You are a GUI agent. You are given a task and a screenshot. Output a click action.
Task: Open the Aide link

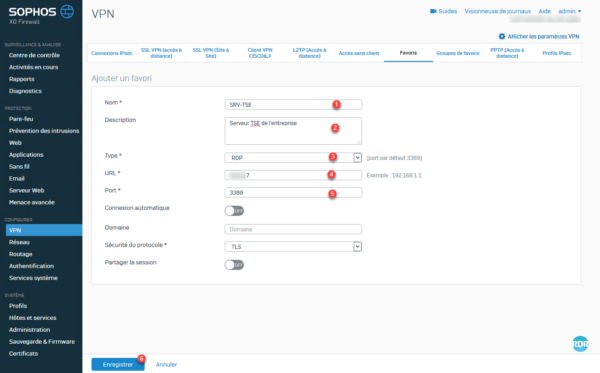544,11
